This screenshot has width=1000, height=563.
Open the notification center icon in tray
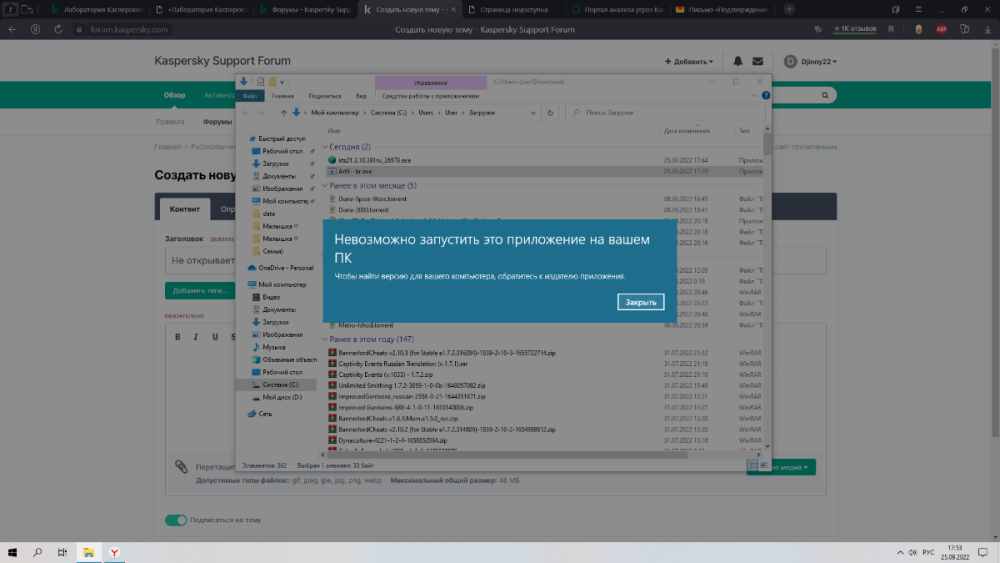click(983, 552)
